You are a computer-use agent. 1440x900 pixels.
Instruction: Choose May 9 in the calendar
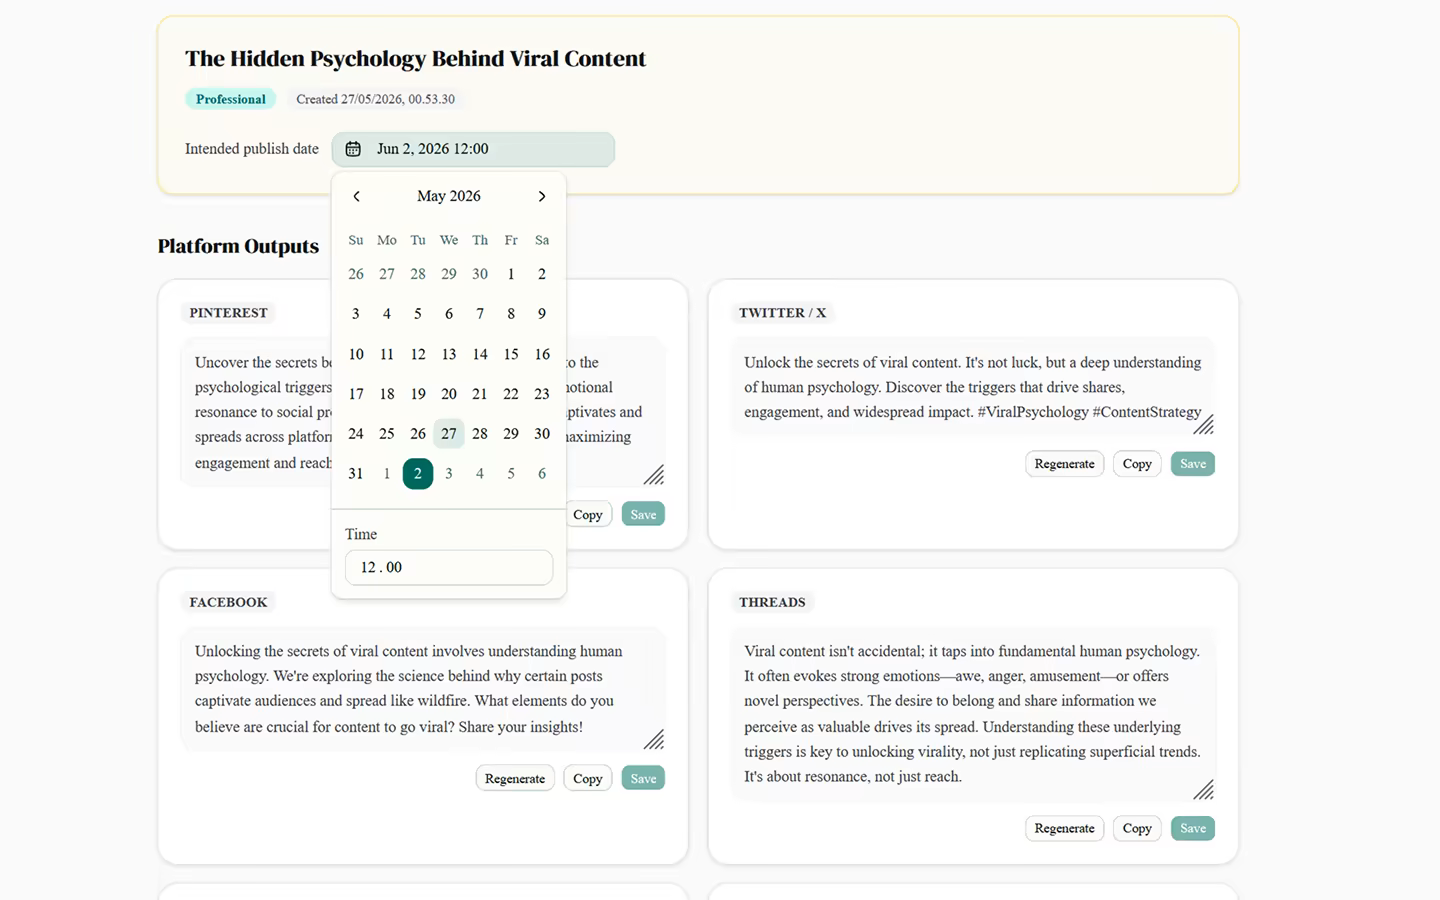coord(542,314)
